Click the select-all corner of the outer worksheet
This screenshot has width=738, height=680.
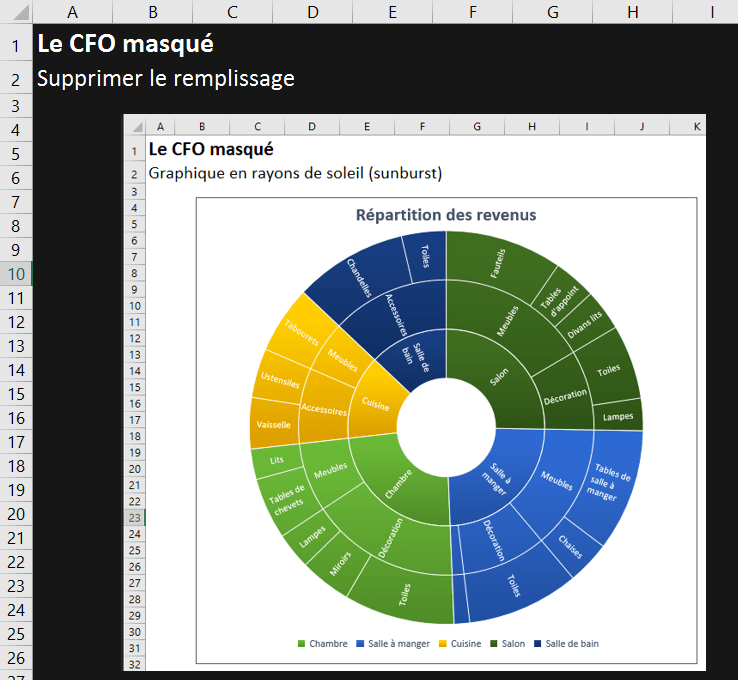point(16,11)
